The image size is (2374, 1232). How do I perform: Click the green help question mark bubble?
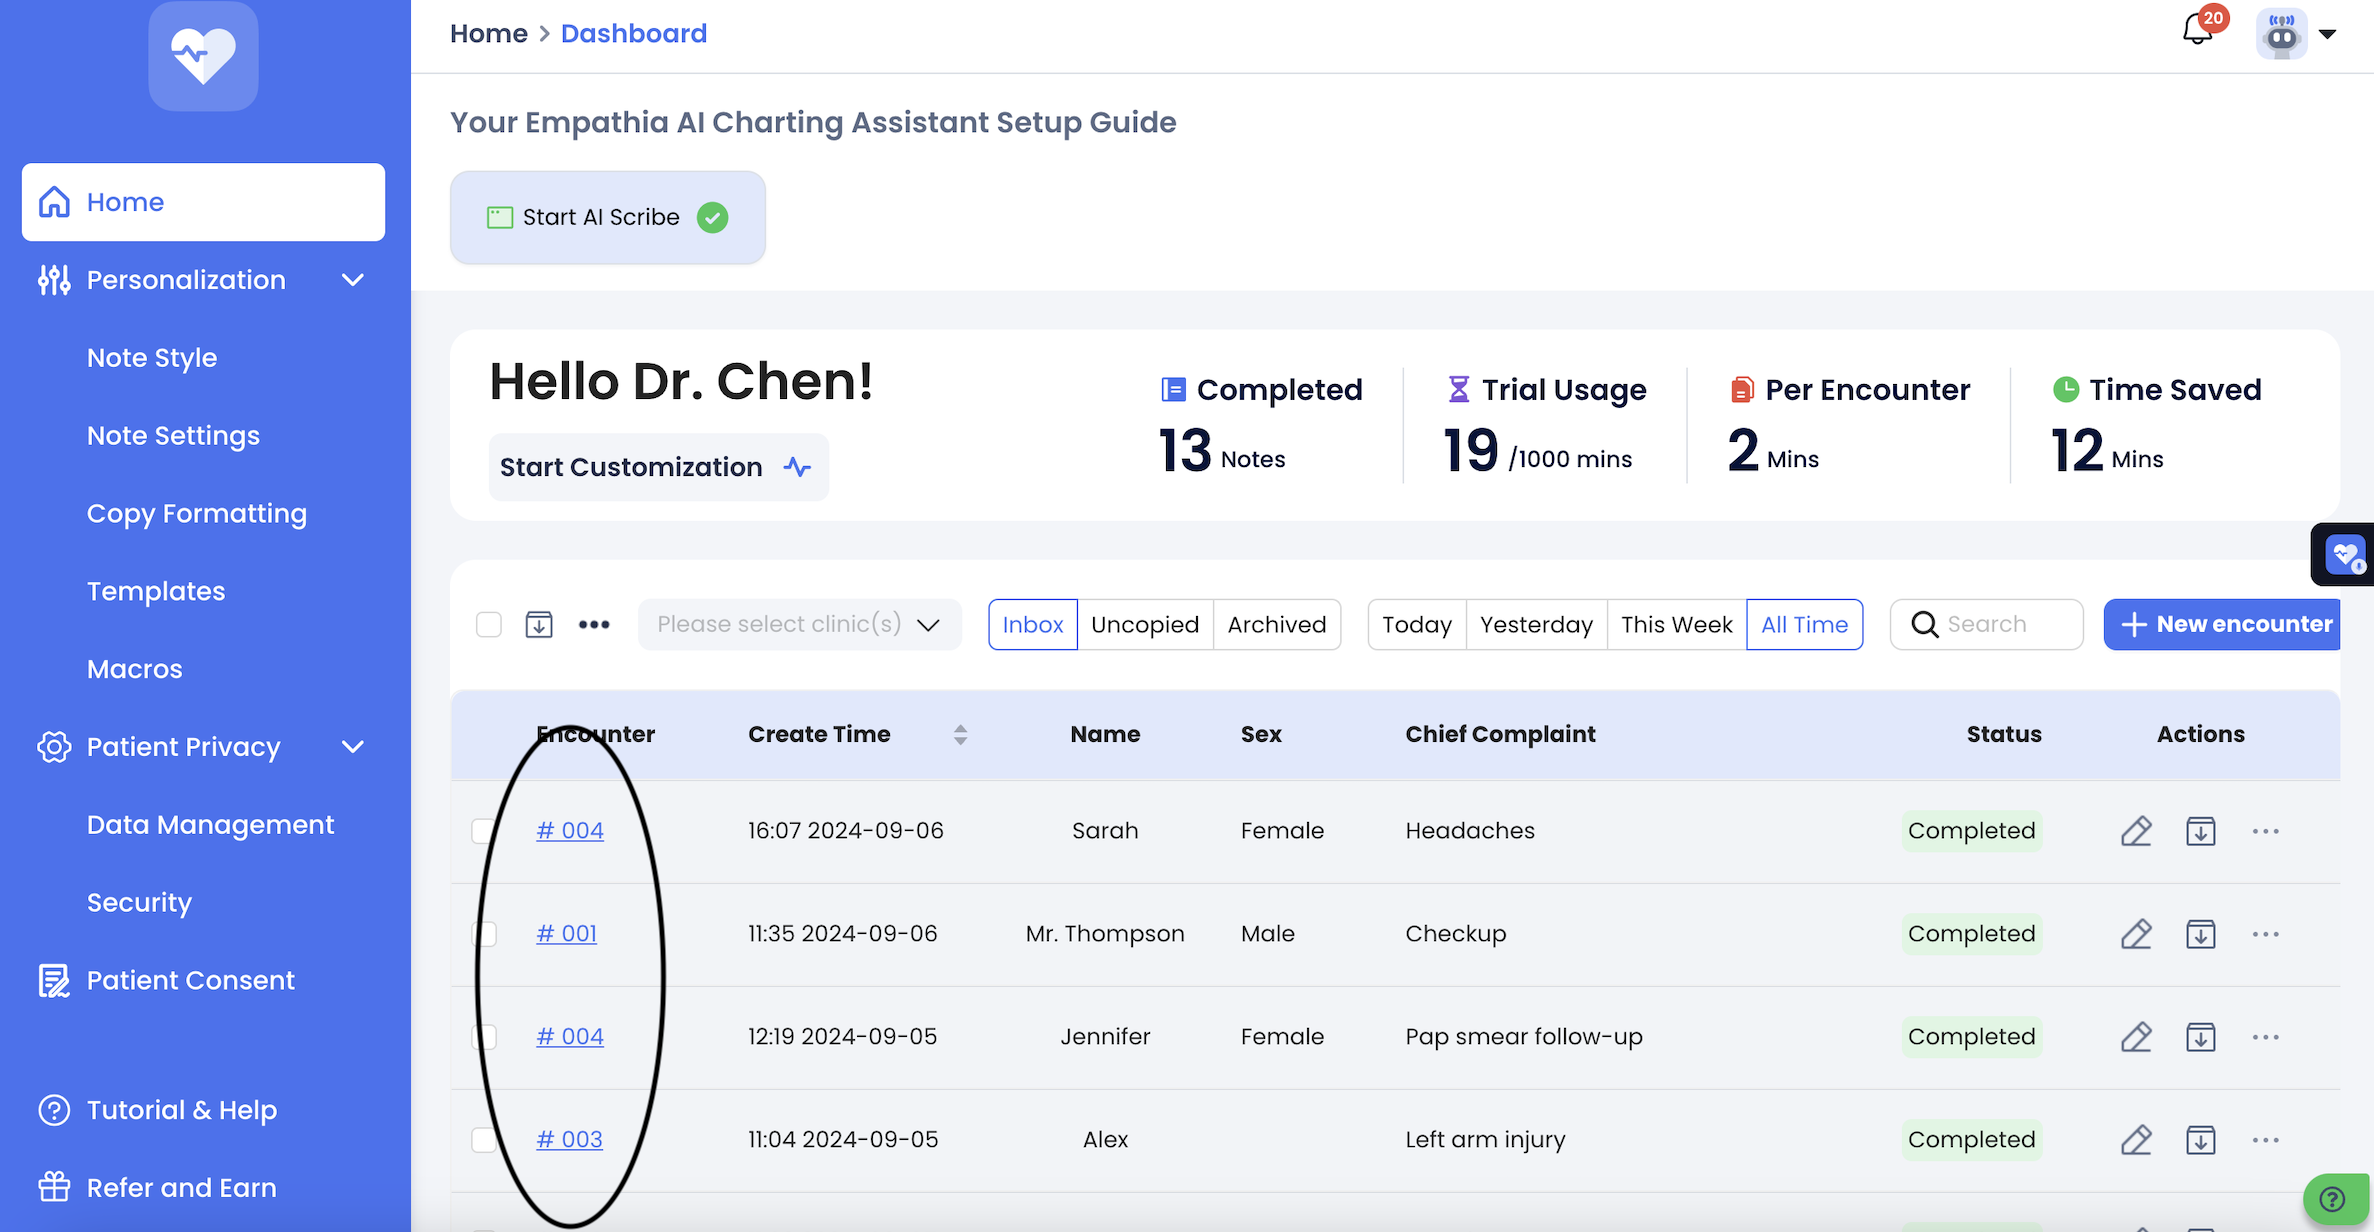click(x=2333, y=1199)
